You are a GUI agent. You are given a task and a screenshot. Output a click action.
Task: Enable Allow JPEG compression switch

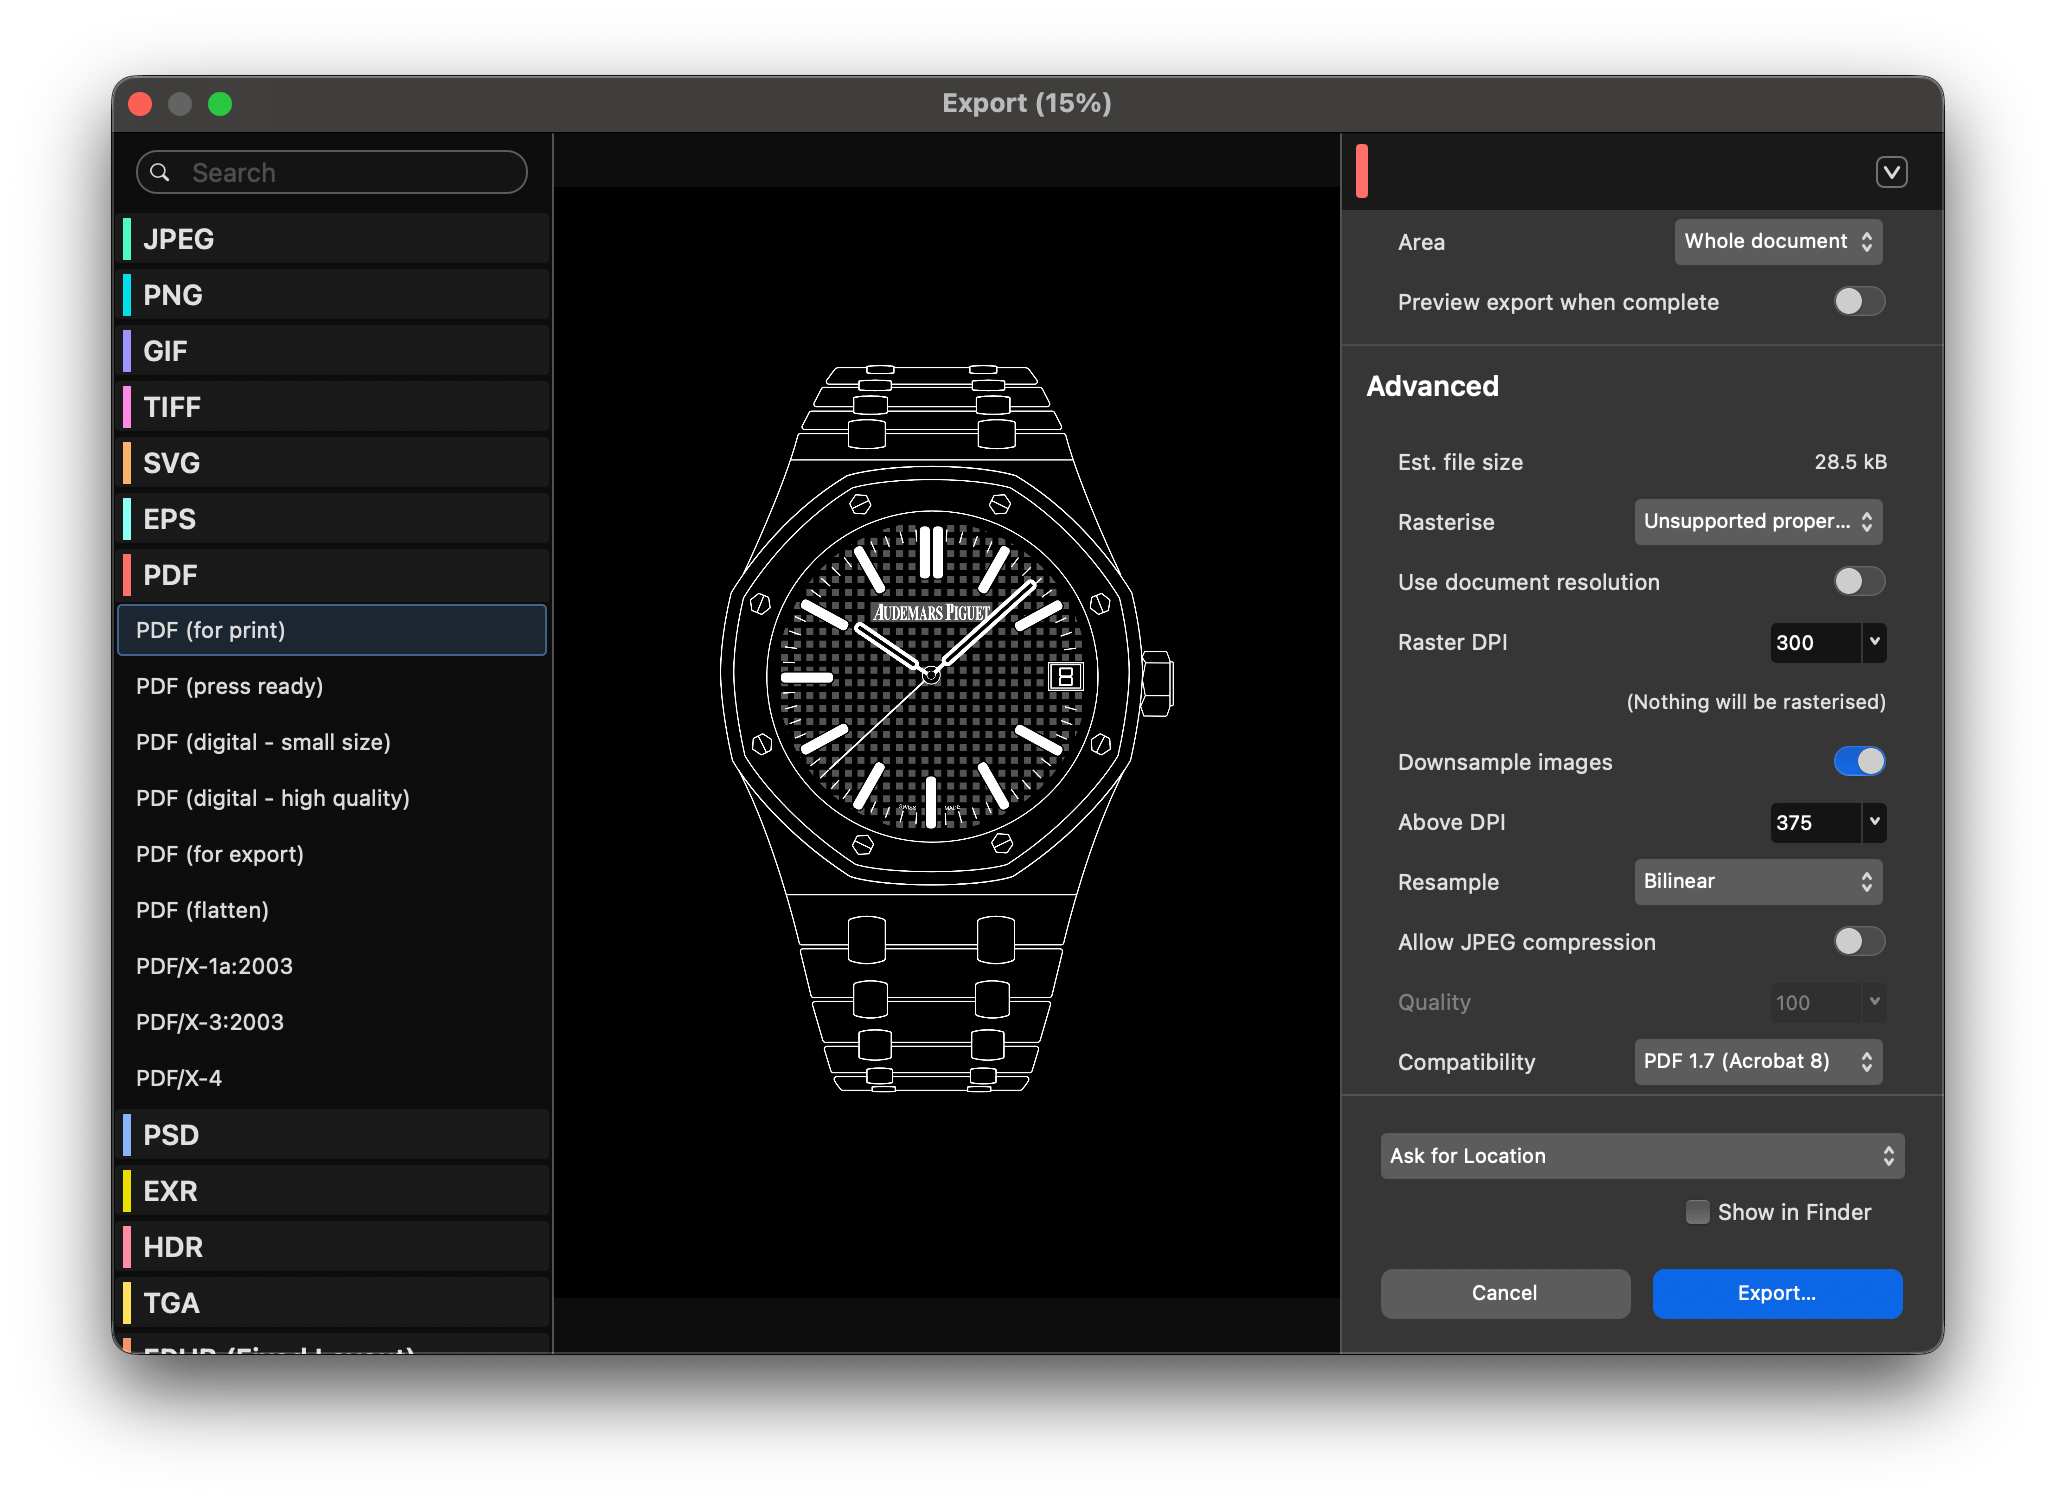(1859, 941)
